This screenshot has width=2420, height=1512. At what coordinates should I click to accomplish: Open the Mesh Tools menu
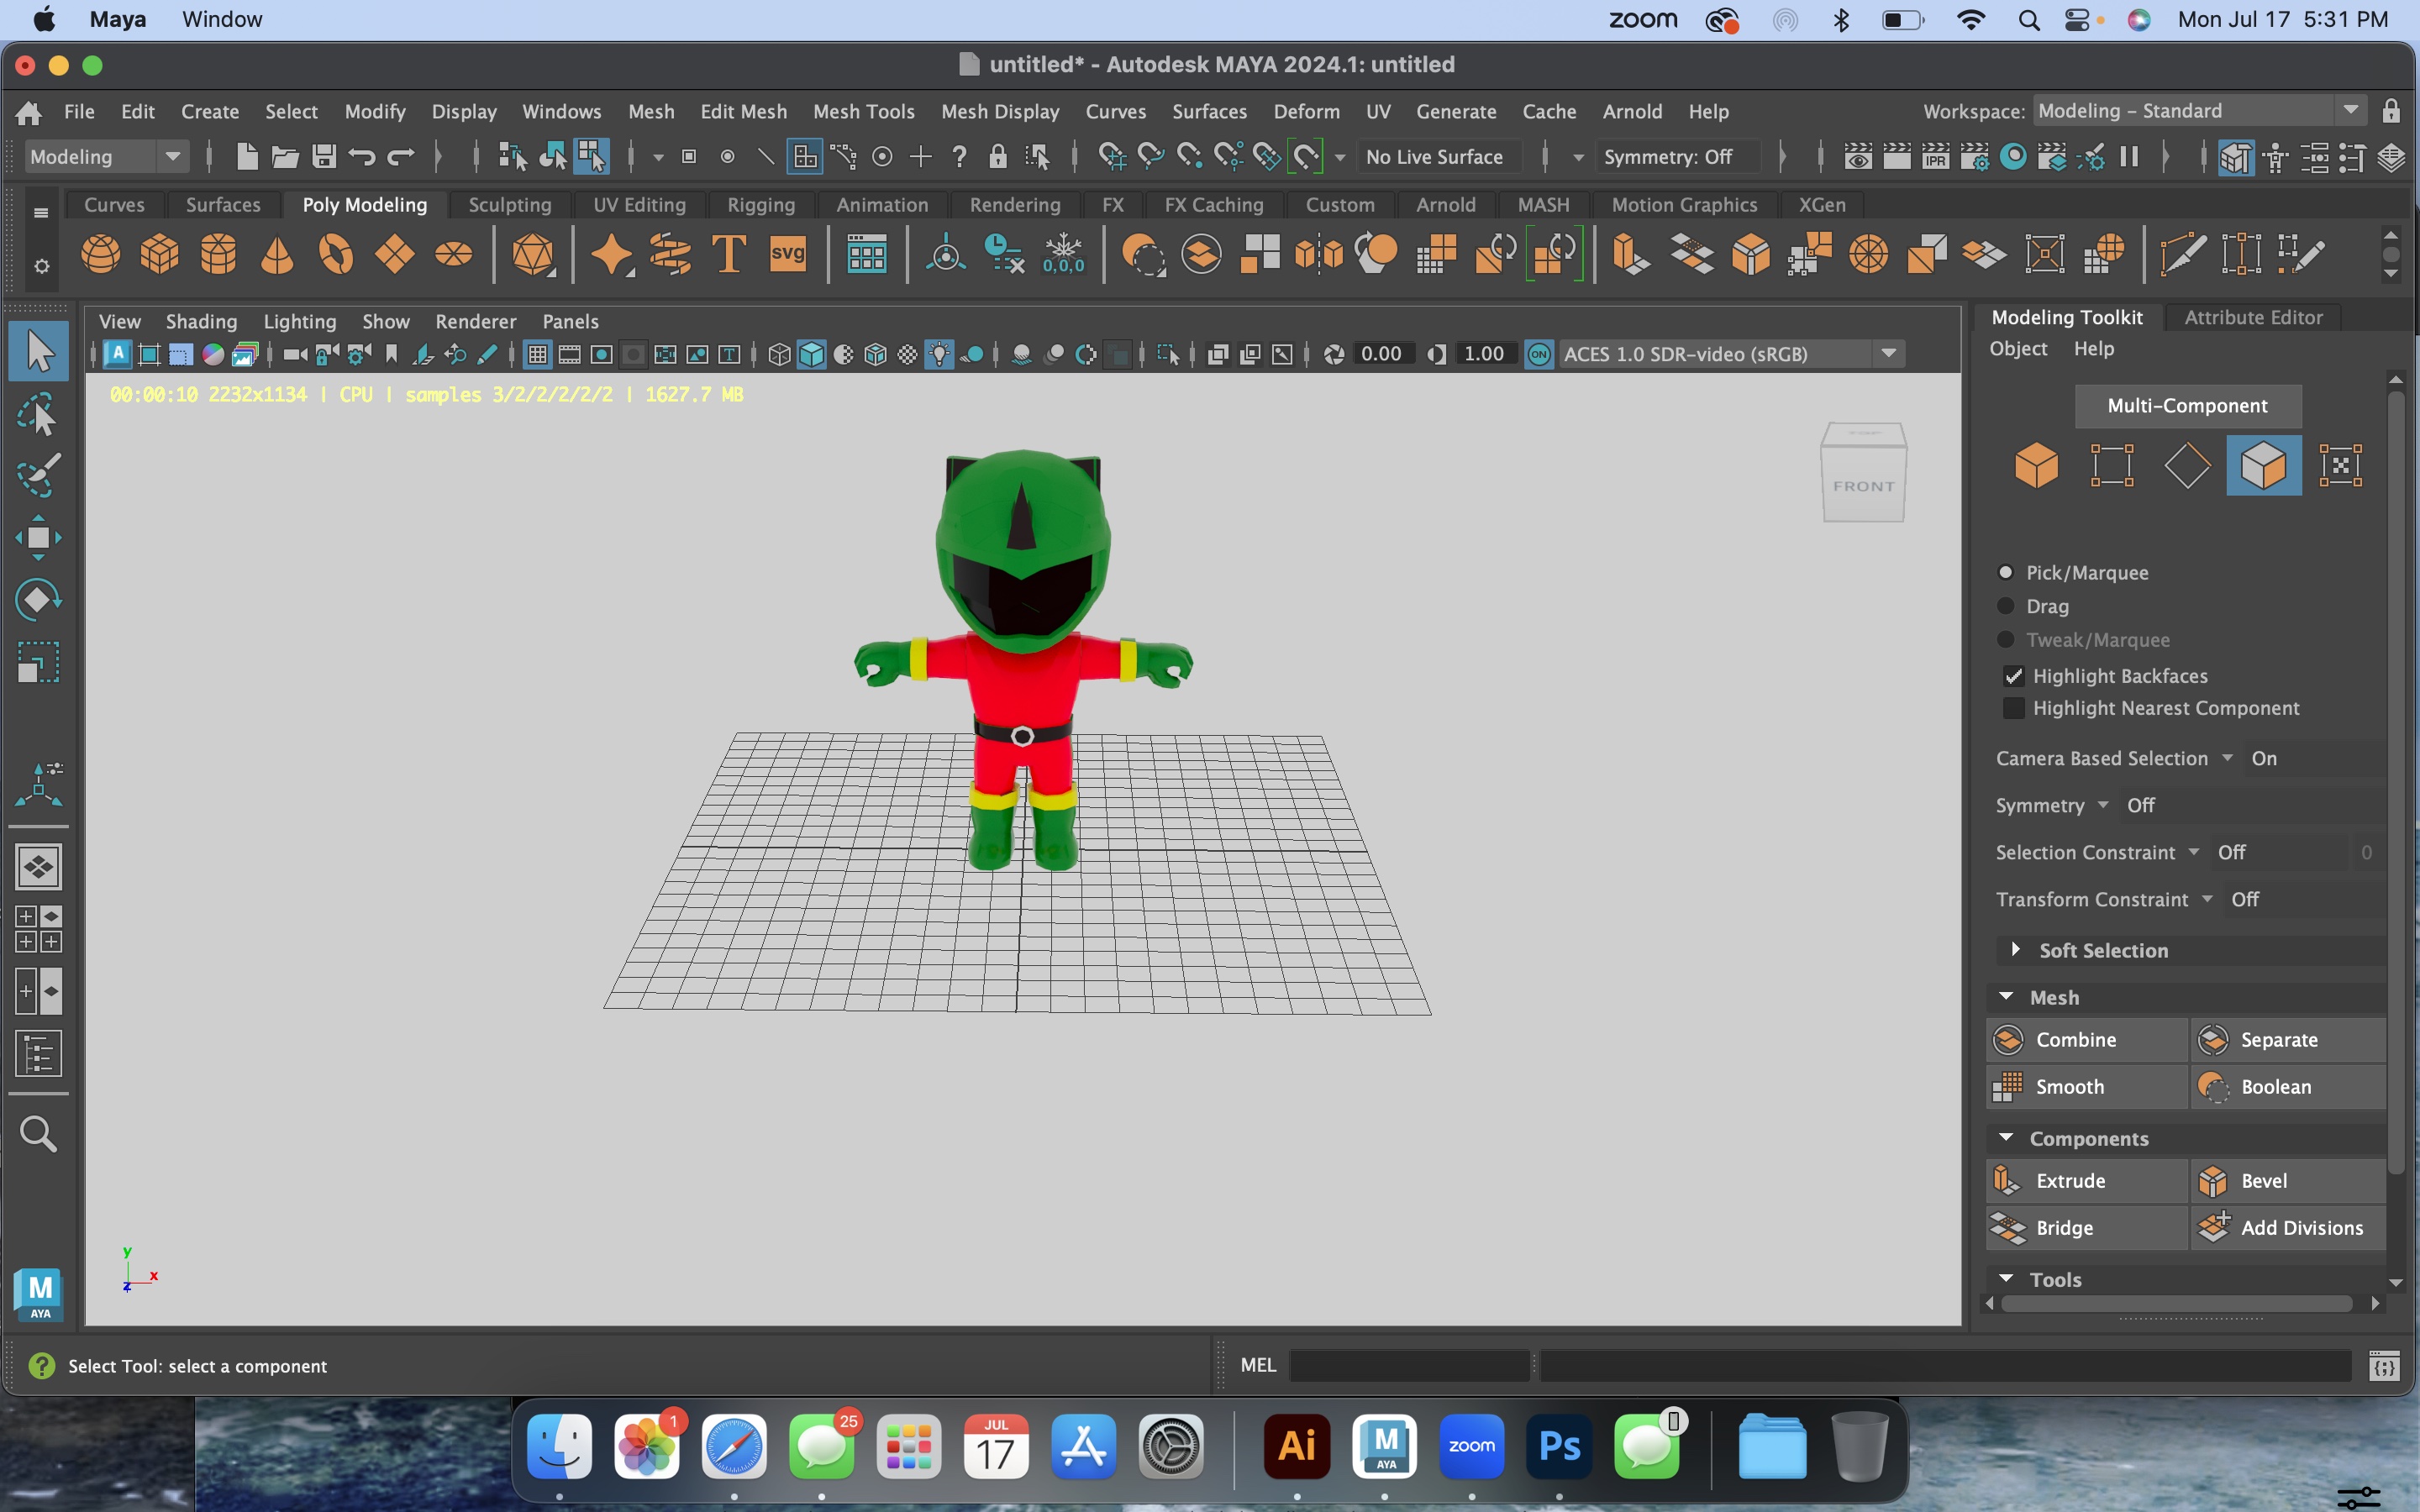(x=864, y=111)
